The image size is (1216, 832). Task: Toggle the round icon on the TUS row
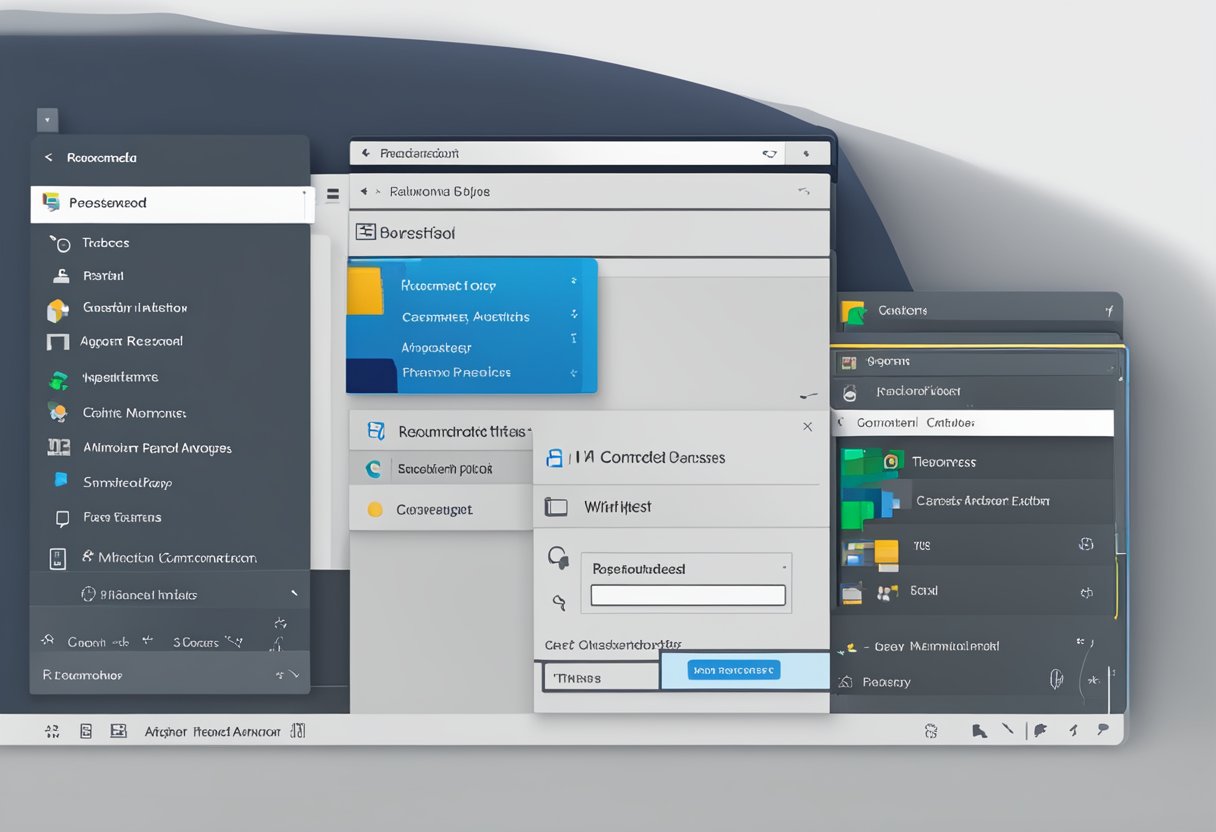[1085, 546]
